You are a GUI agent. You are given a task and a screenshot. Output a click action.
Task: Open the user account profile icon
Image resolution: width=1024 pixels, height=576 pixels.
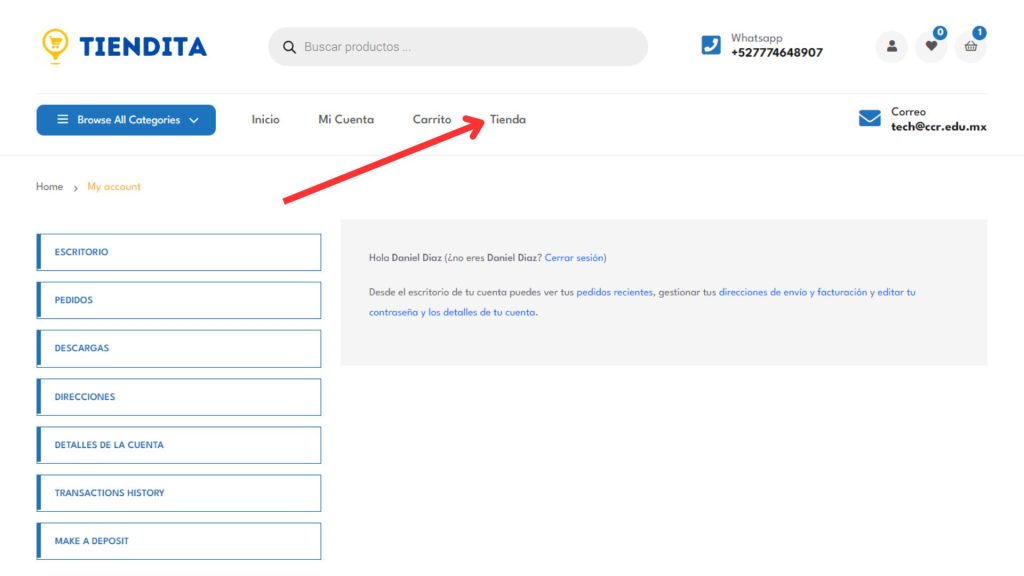pyautogui.click(x=891, y=46)
